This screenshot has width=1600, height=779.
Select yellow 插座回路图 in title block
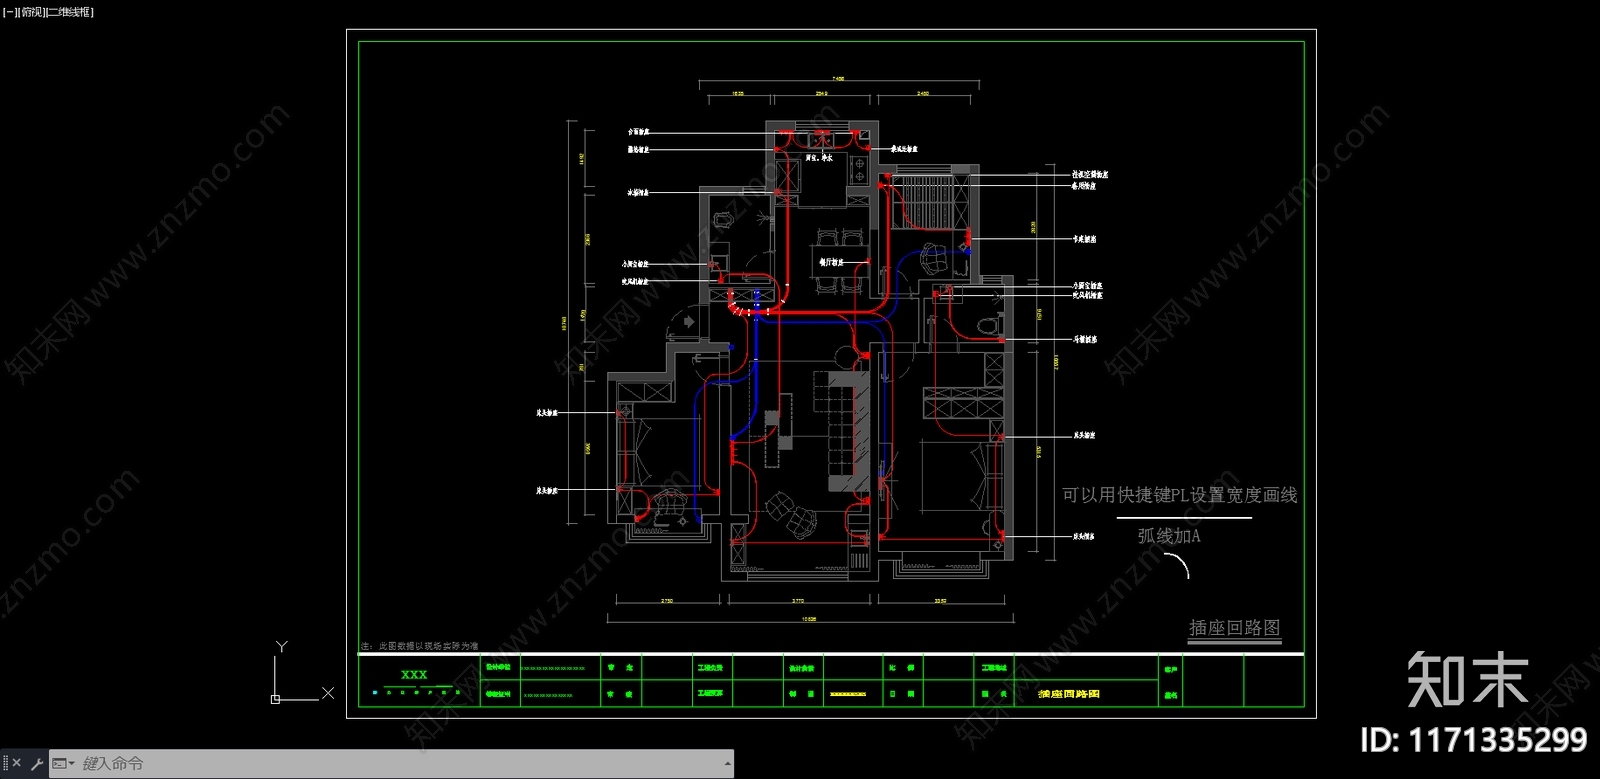[x=1069, y=693]
